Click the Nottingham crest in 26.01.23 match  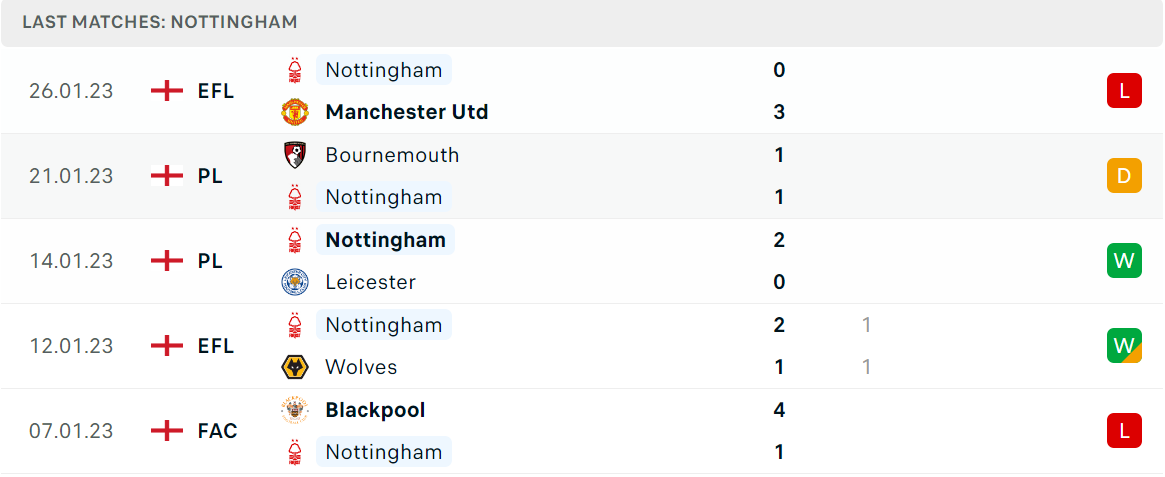pyautogui.click(x=295, y=70)
